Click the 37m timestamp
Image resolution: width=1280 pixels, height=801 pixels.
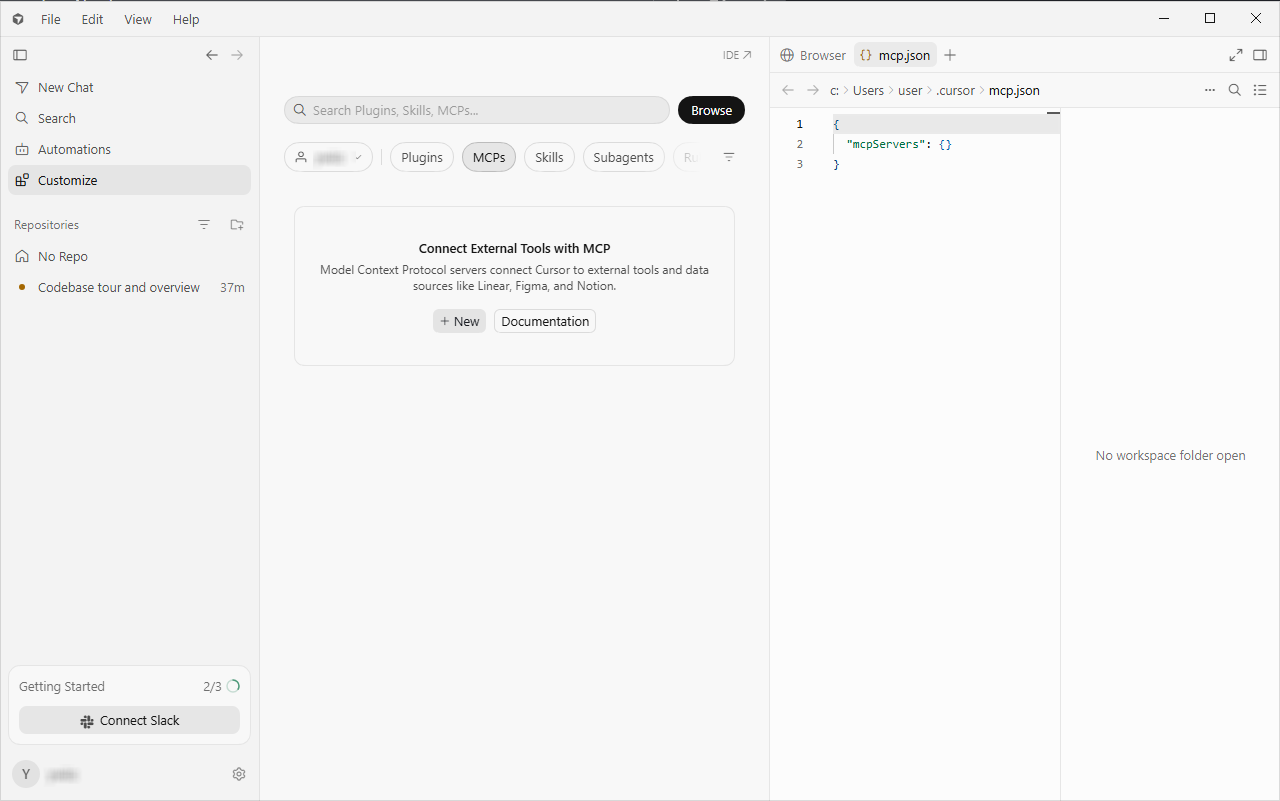(232, 287)
